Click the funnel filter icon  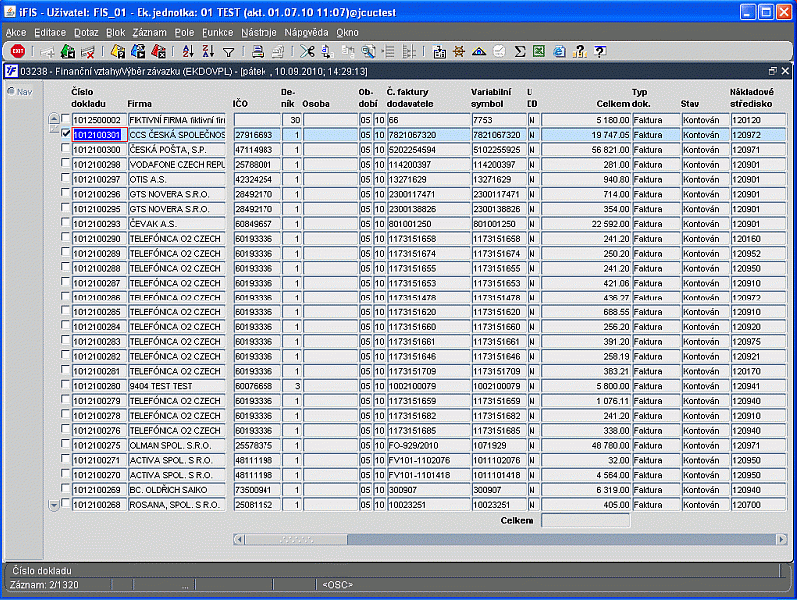point(229,52)
